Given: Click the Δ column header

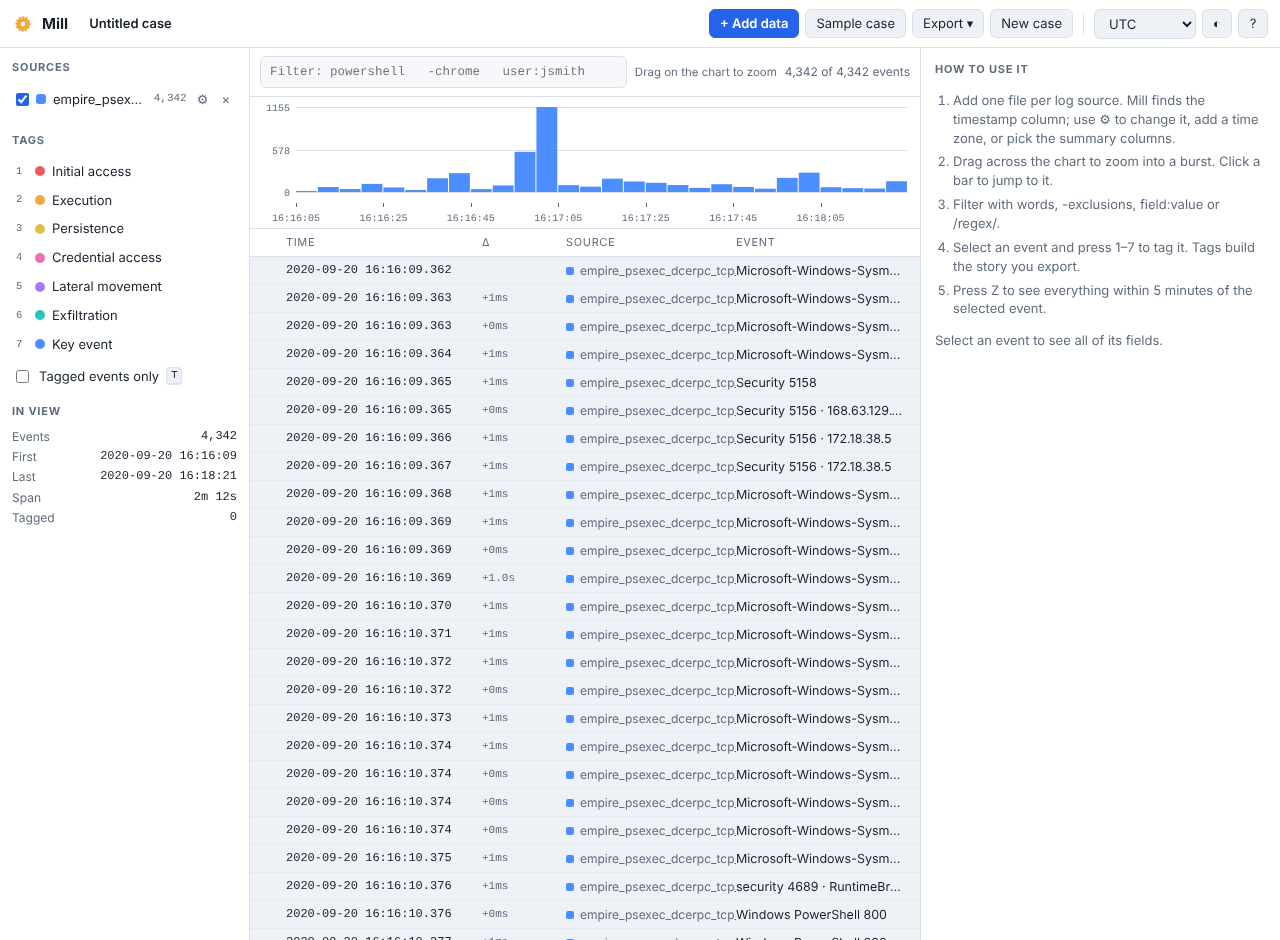Looking at the screenshot, I should point(486,242).
